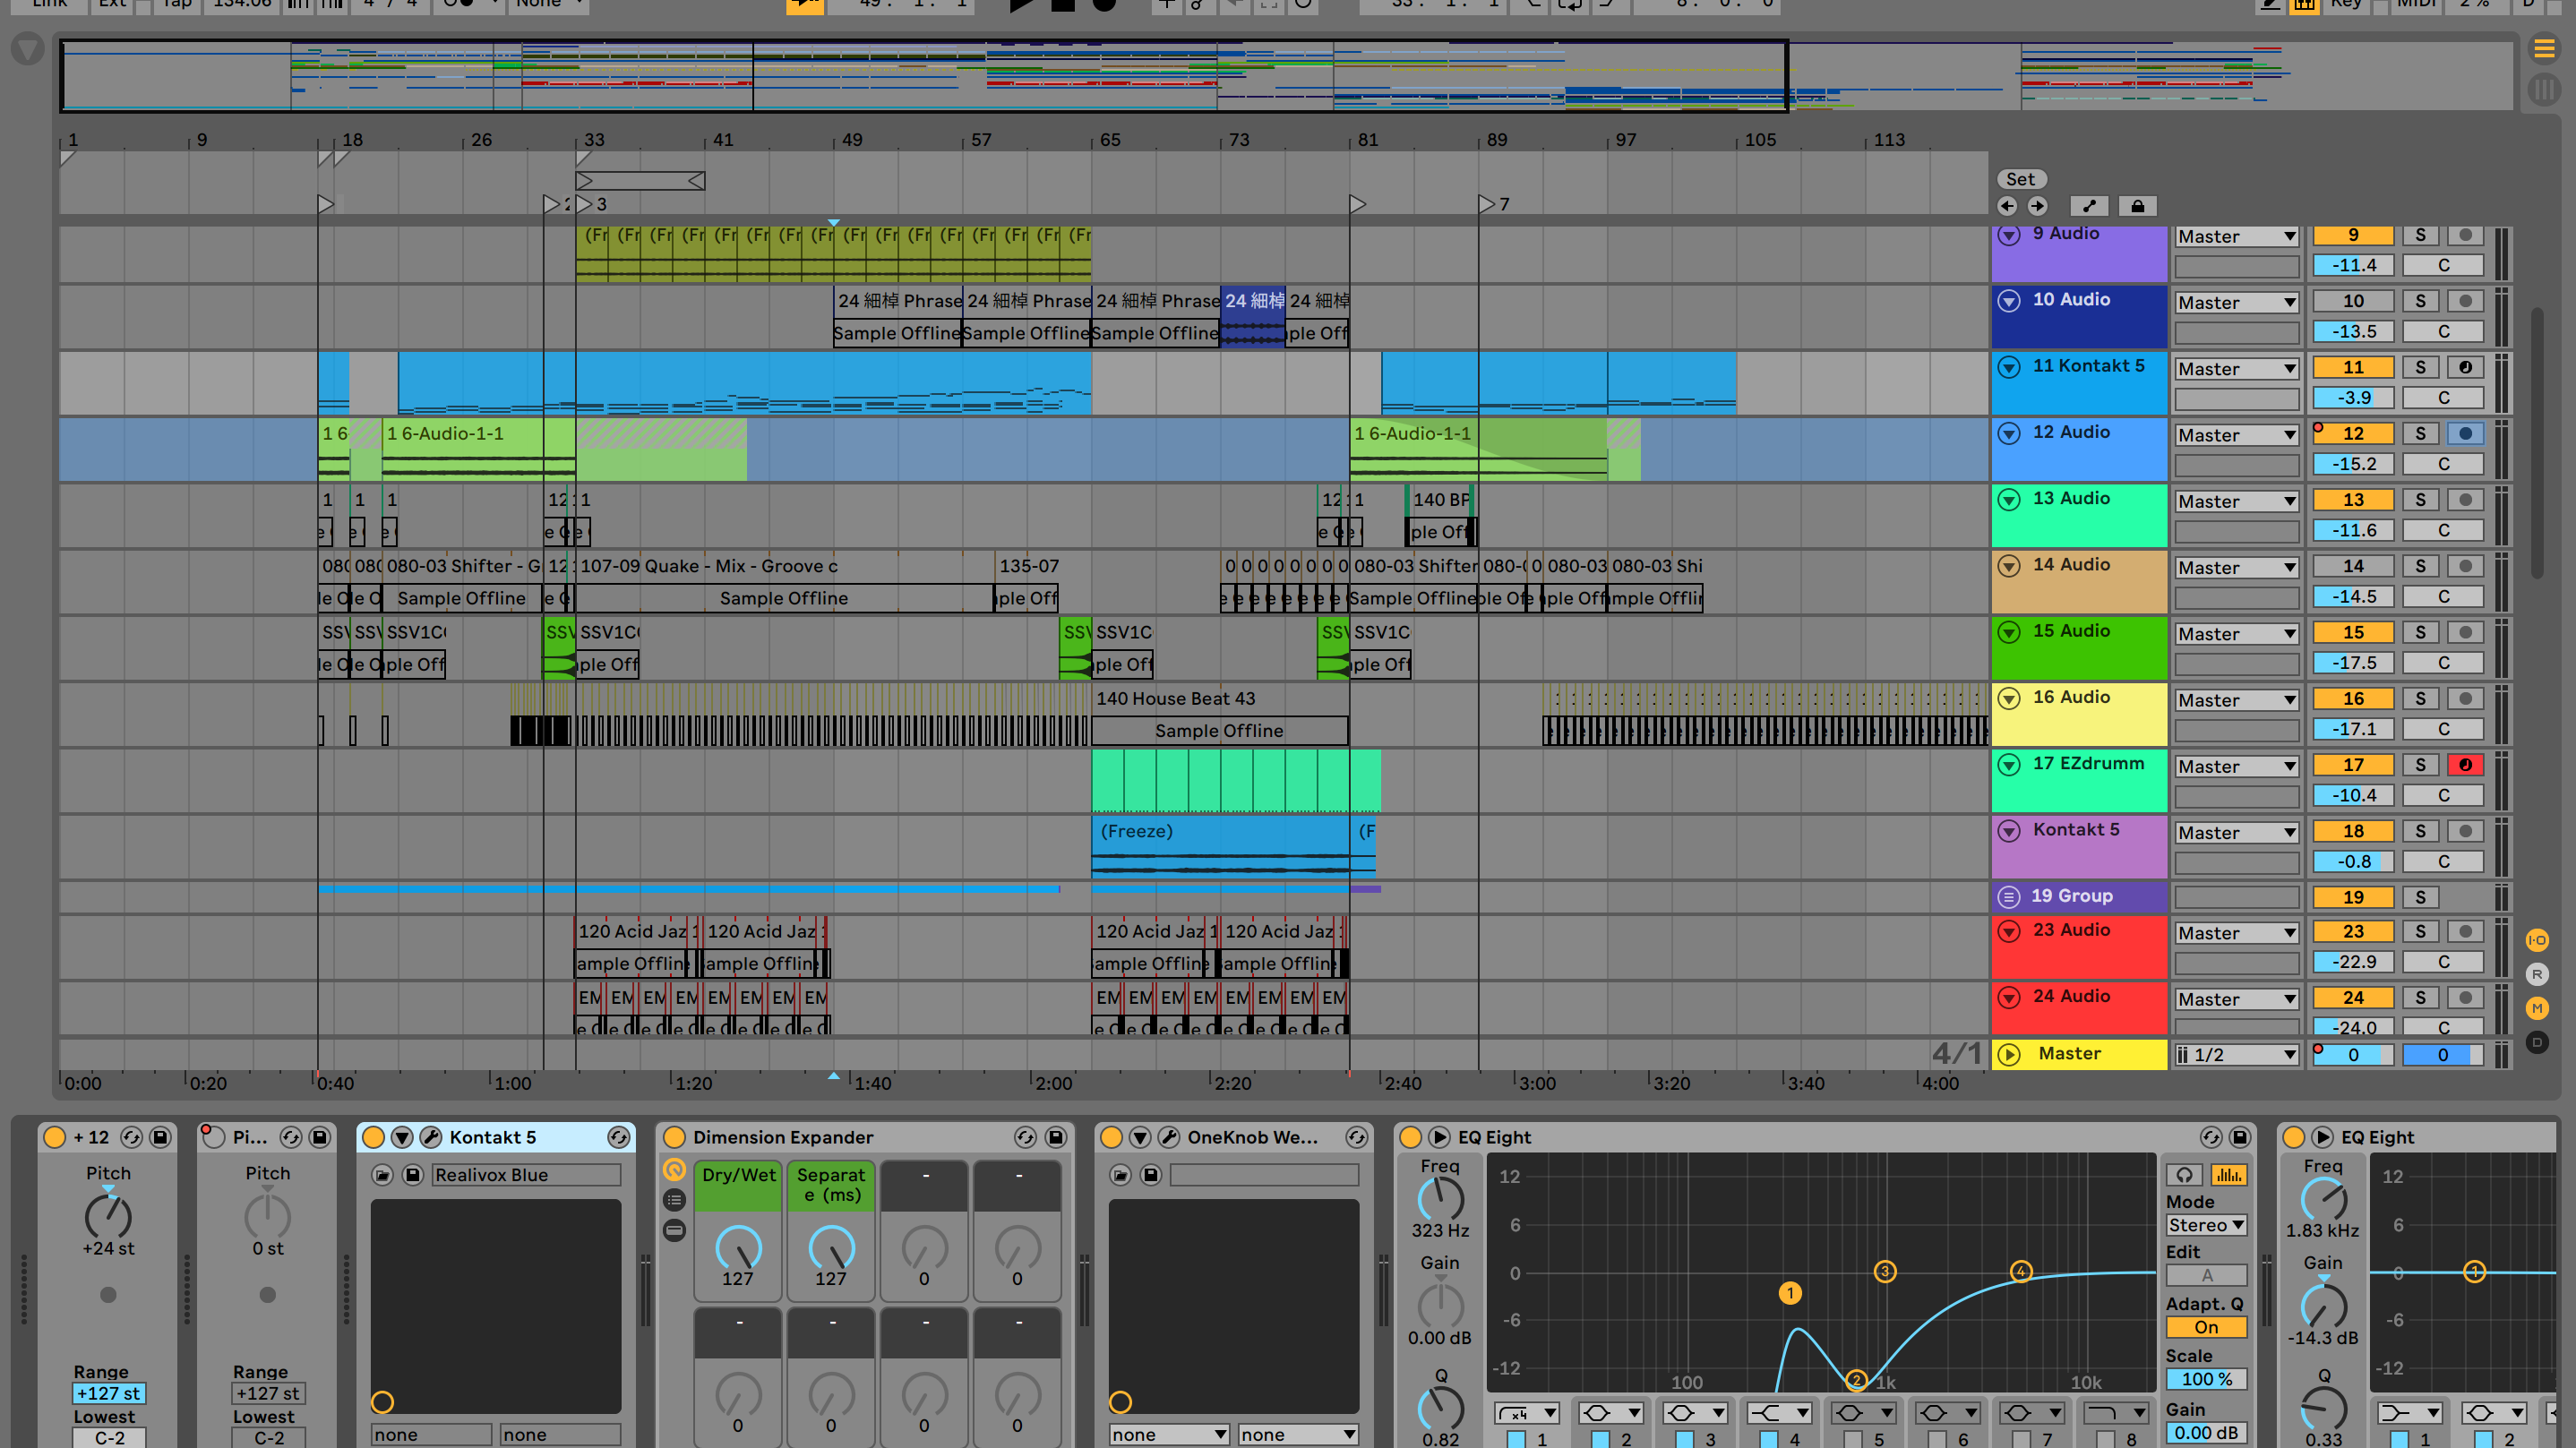Load preset folder icon in Kontakt 5
Viewport: 2576px width, 1448px height.
click(382, 1175)
